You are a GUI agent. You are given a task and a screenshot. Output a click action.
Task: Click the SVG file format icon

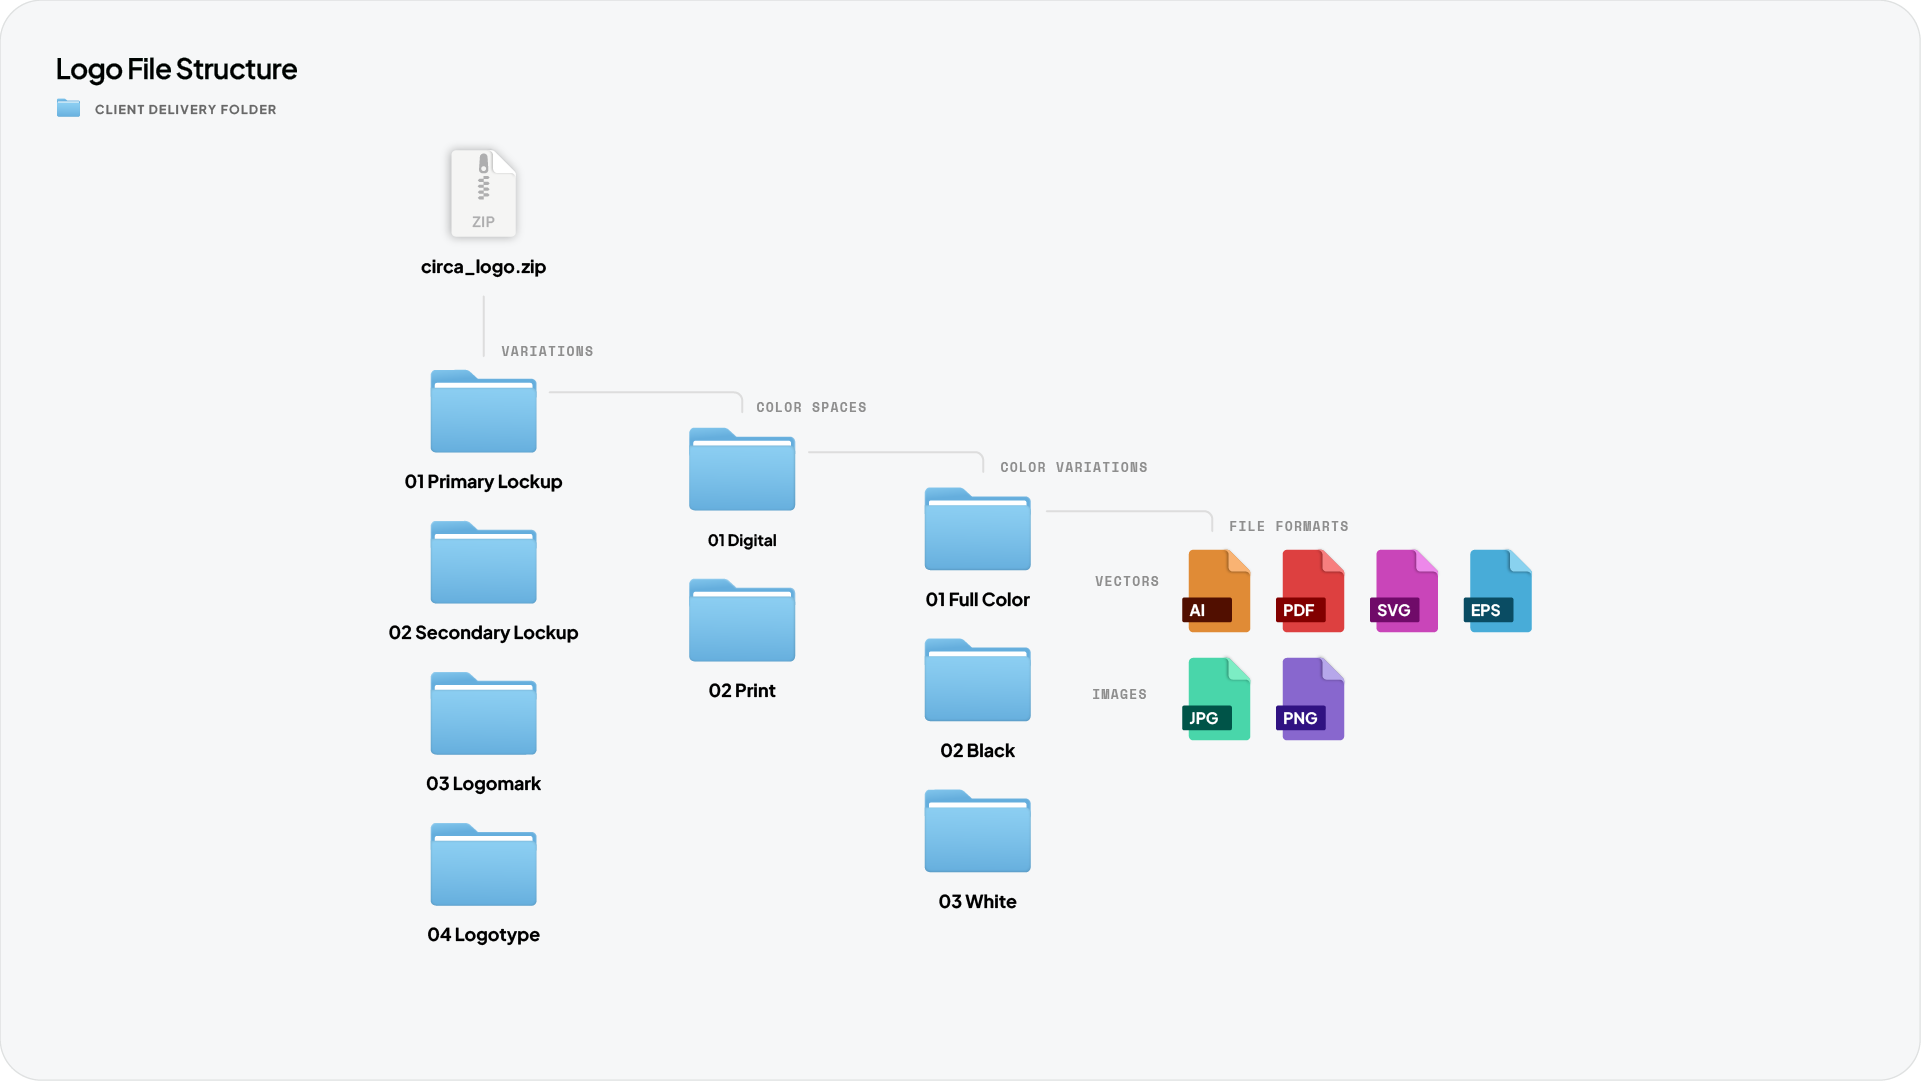pyautogui.click(x=1405, y=590)
